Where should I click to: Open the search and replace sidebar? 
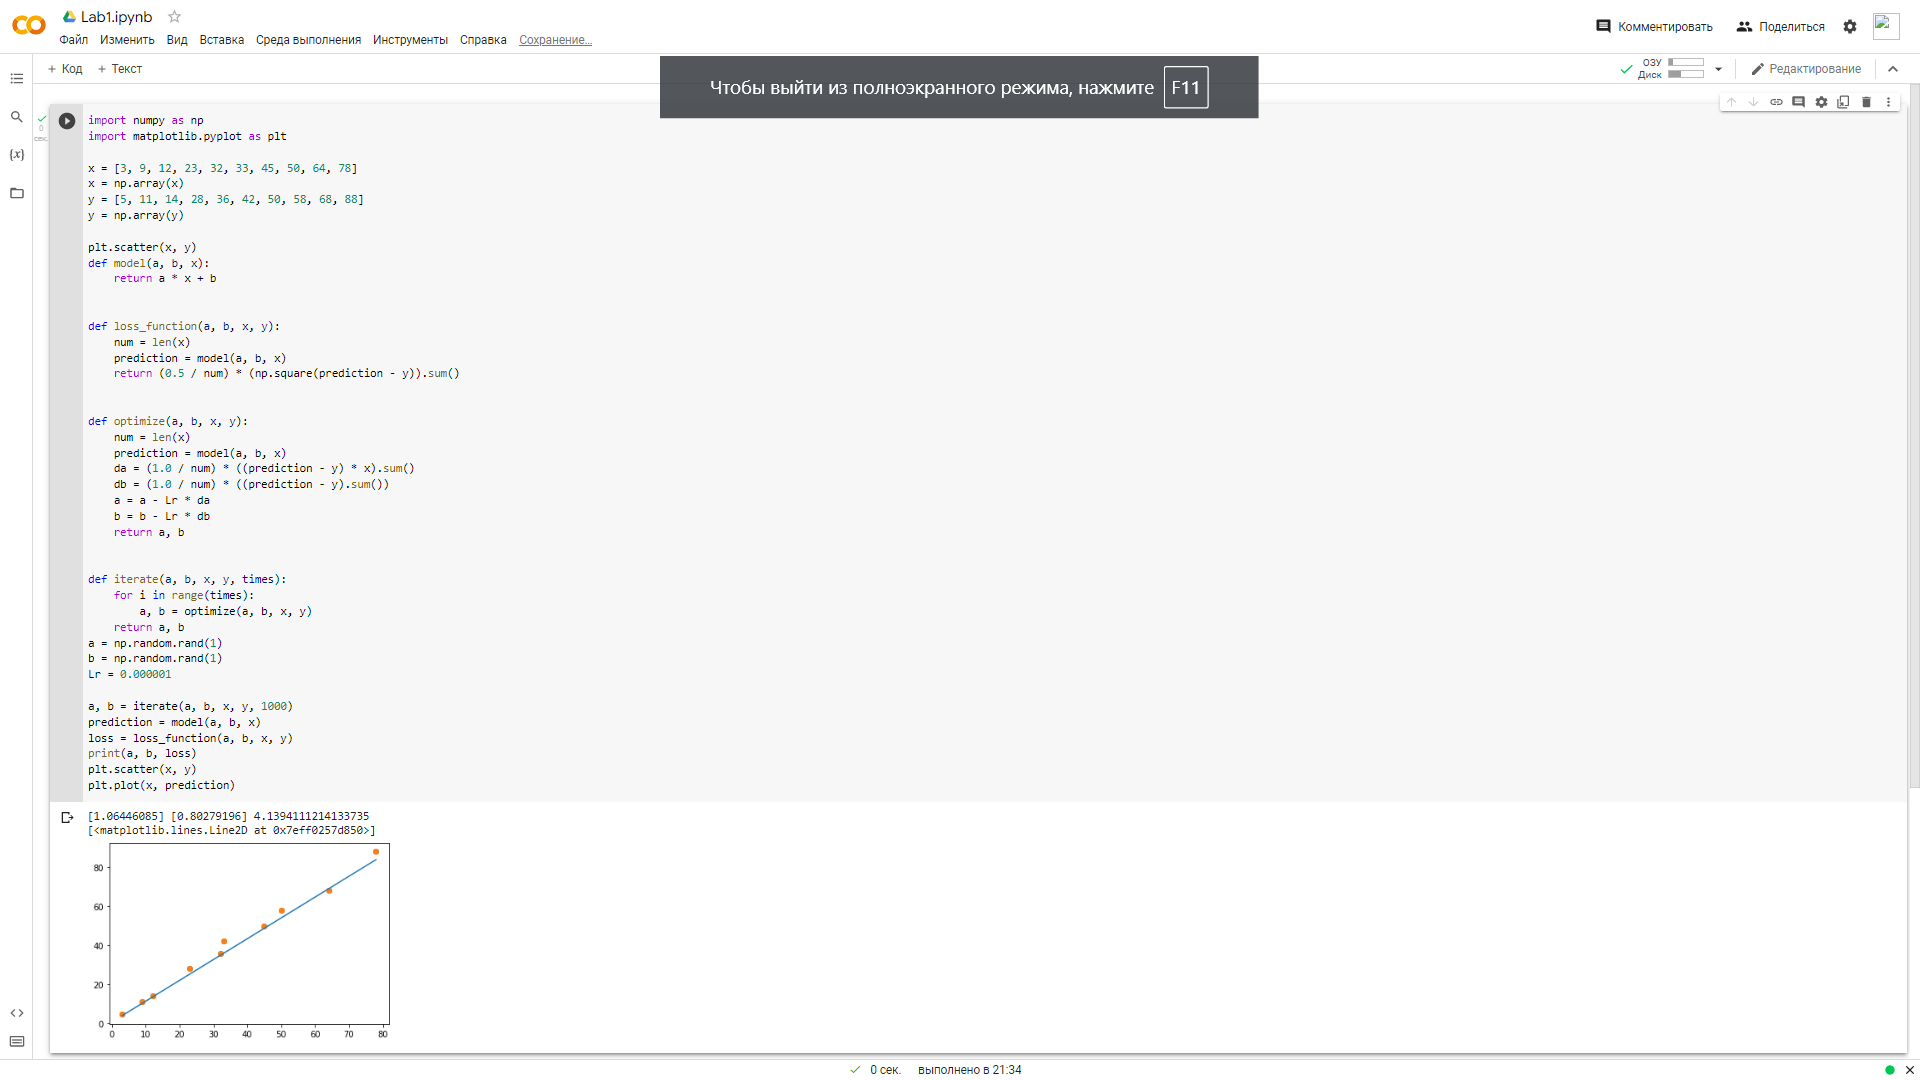click(17, 117)
